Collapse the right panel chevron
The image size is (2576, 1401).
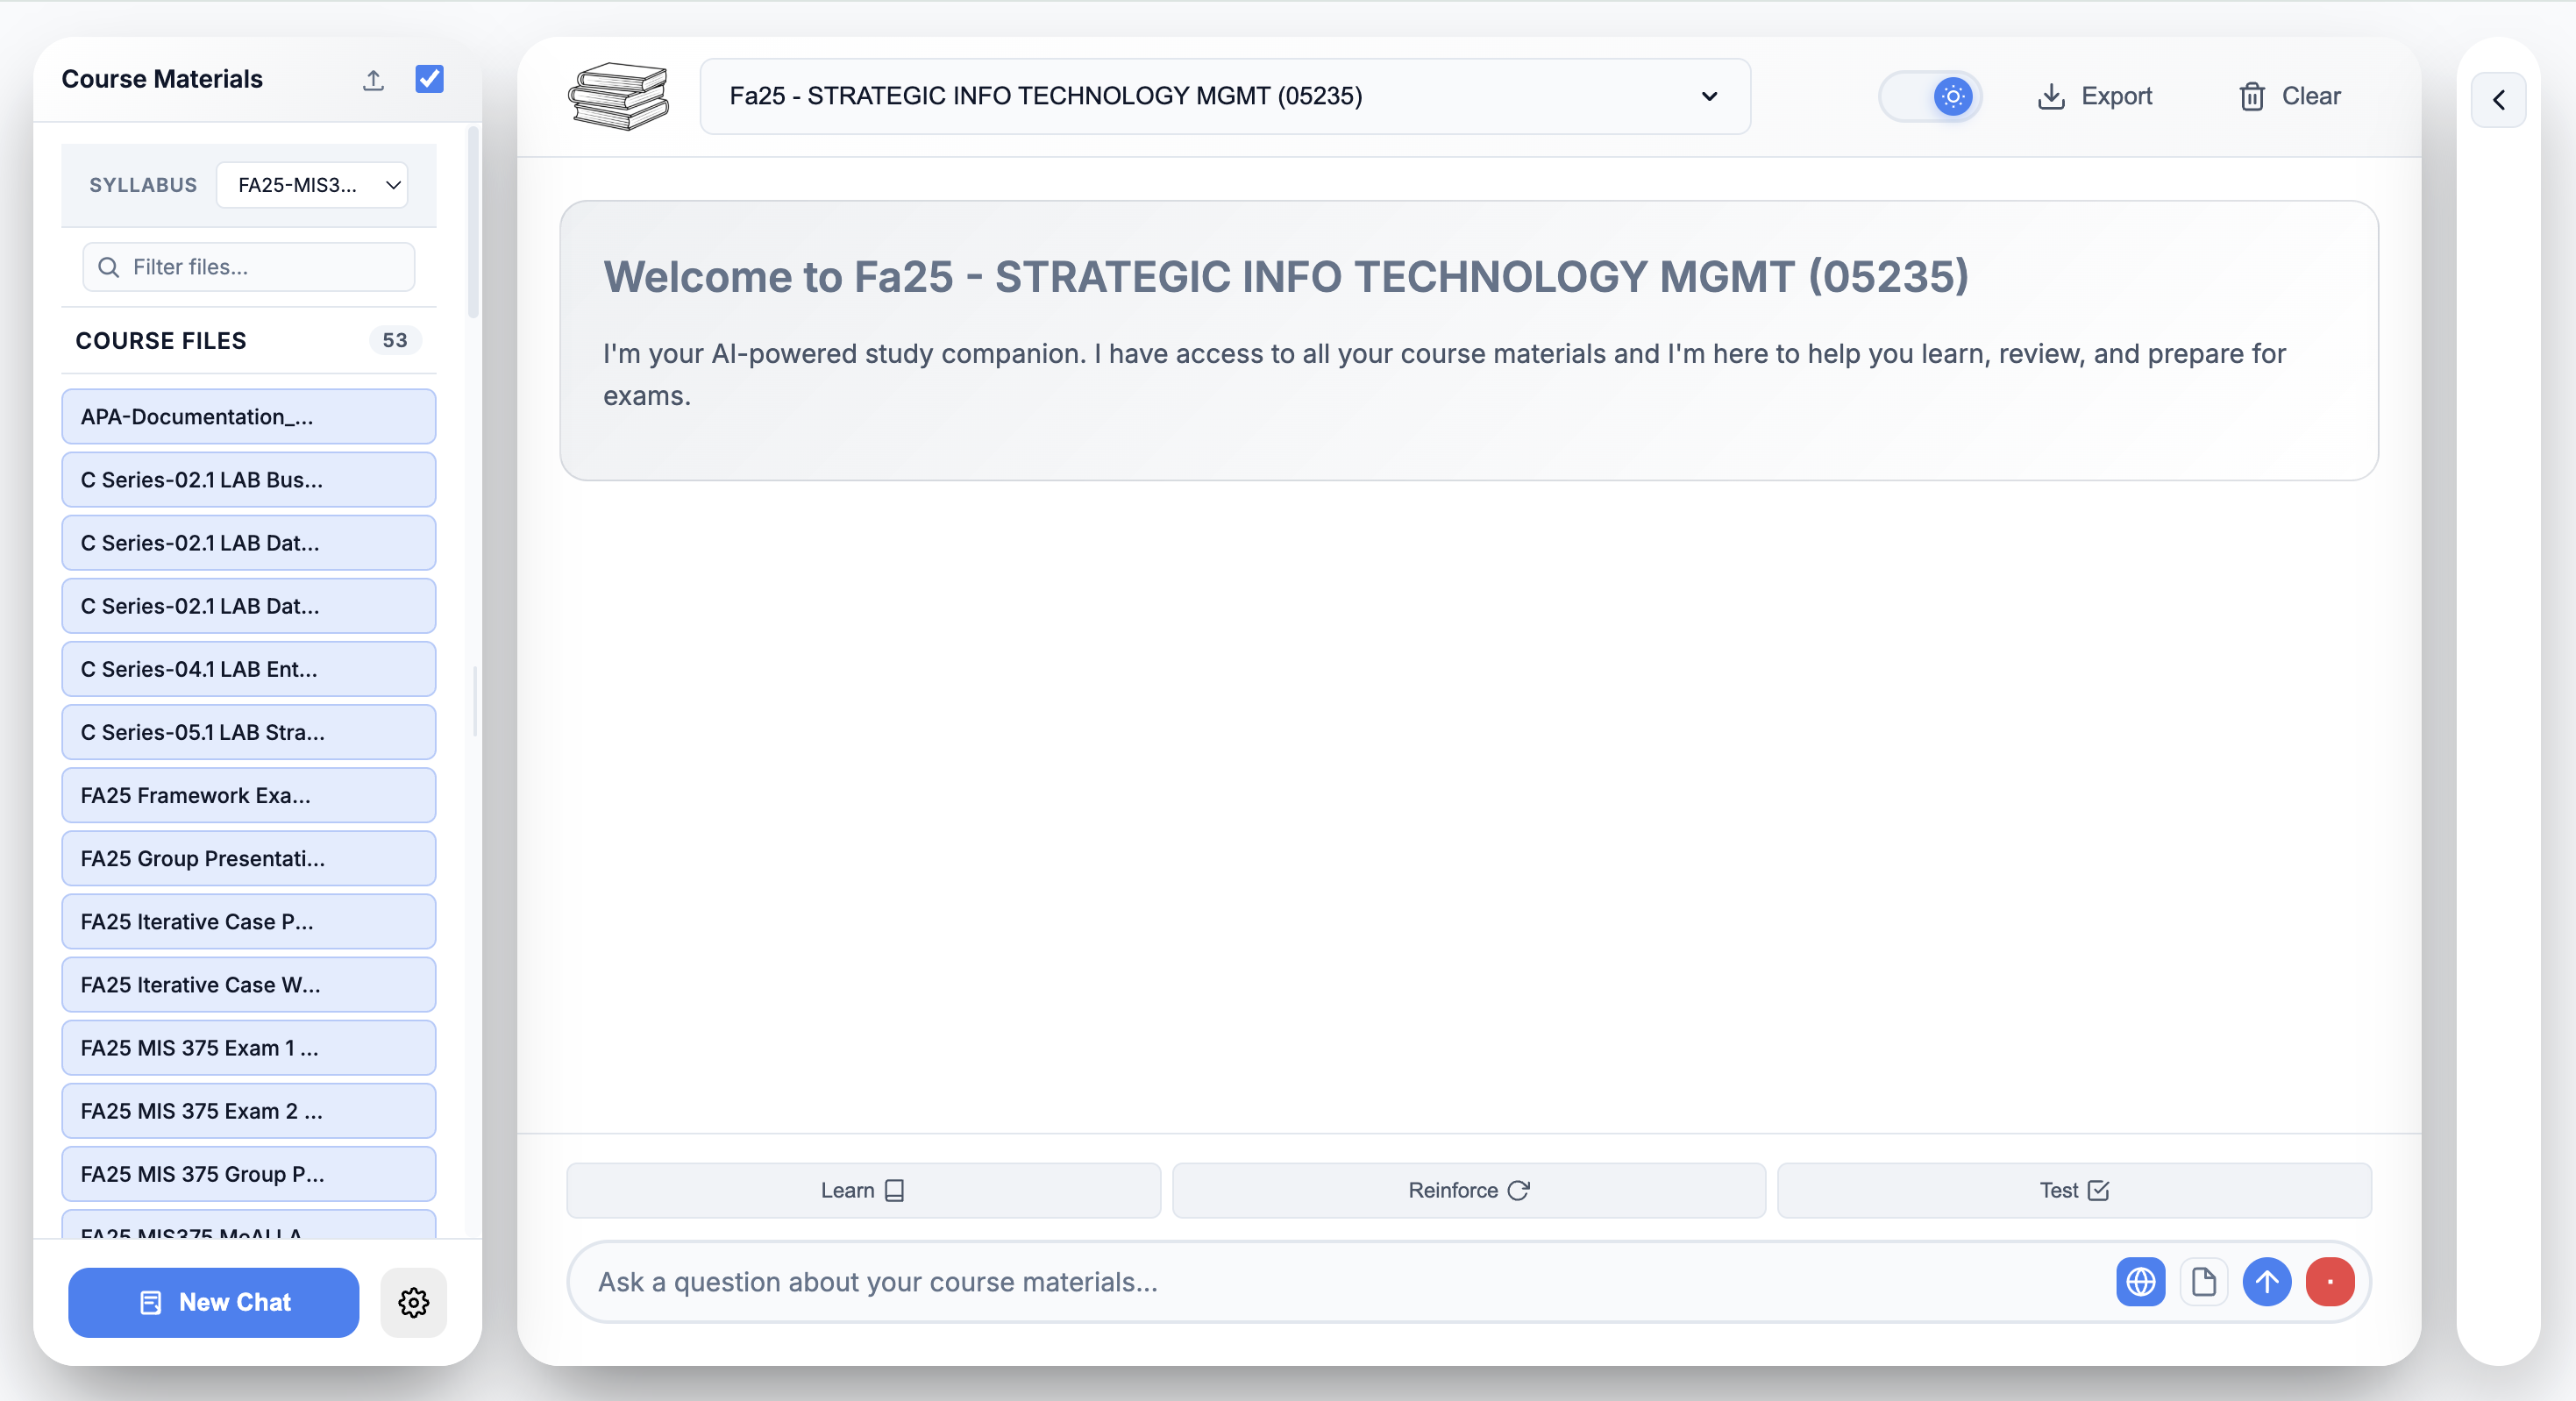pyautogui.click(x=2498, y=100)
